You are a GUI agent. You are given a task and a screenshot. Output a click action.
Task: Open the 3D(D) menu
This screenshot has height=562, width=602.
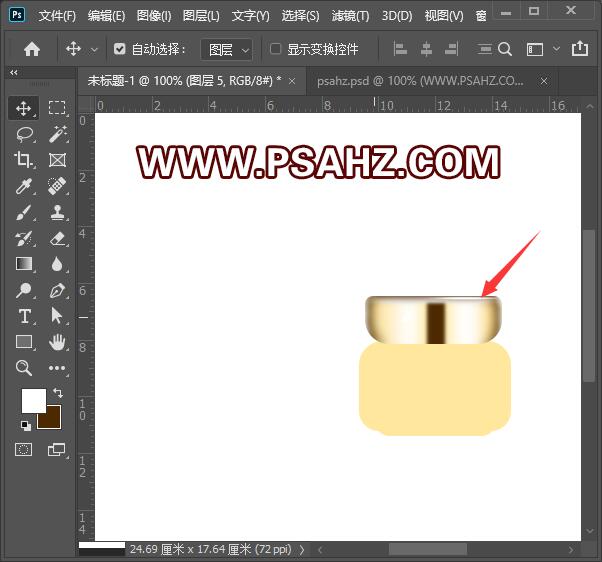click(397, 16)
